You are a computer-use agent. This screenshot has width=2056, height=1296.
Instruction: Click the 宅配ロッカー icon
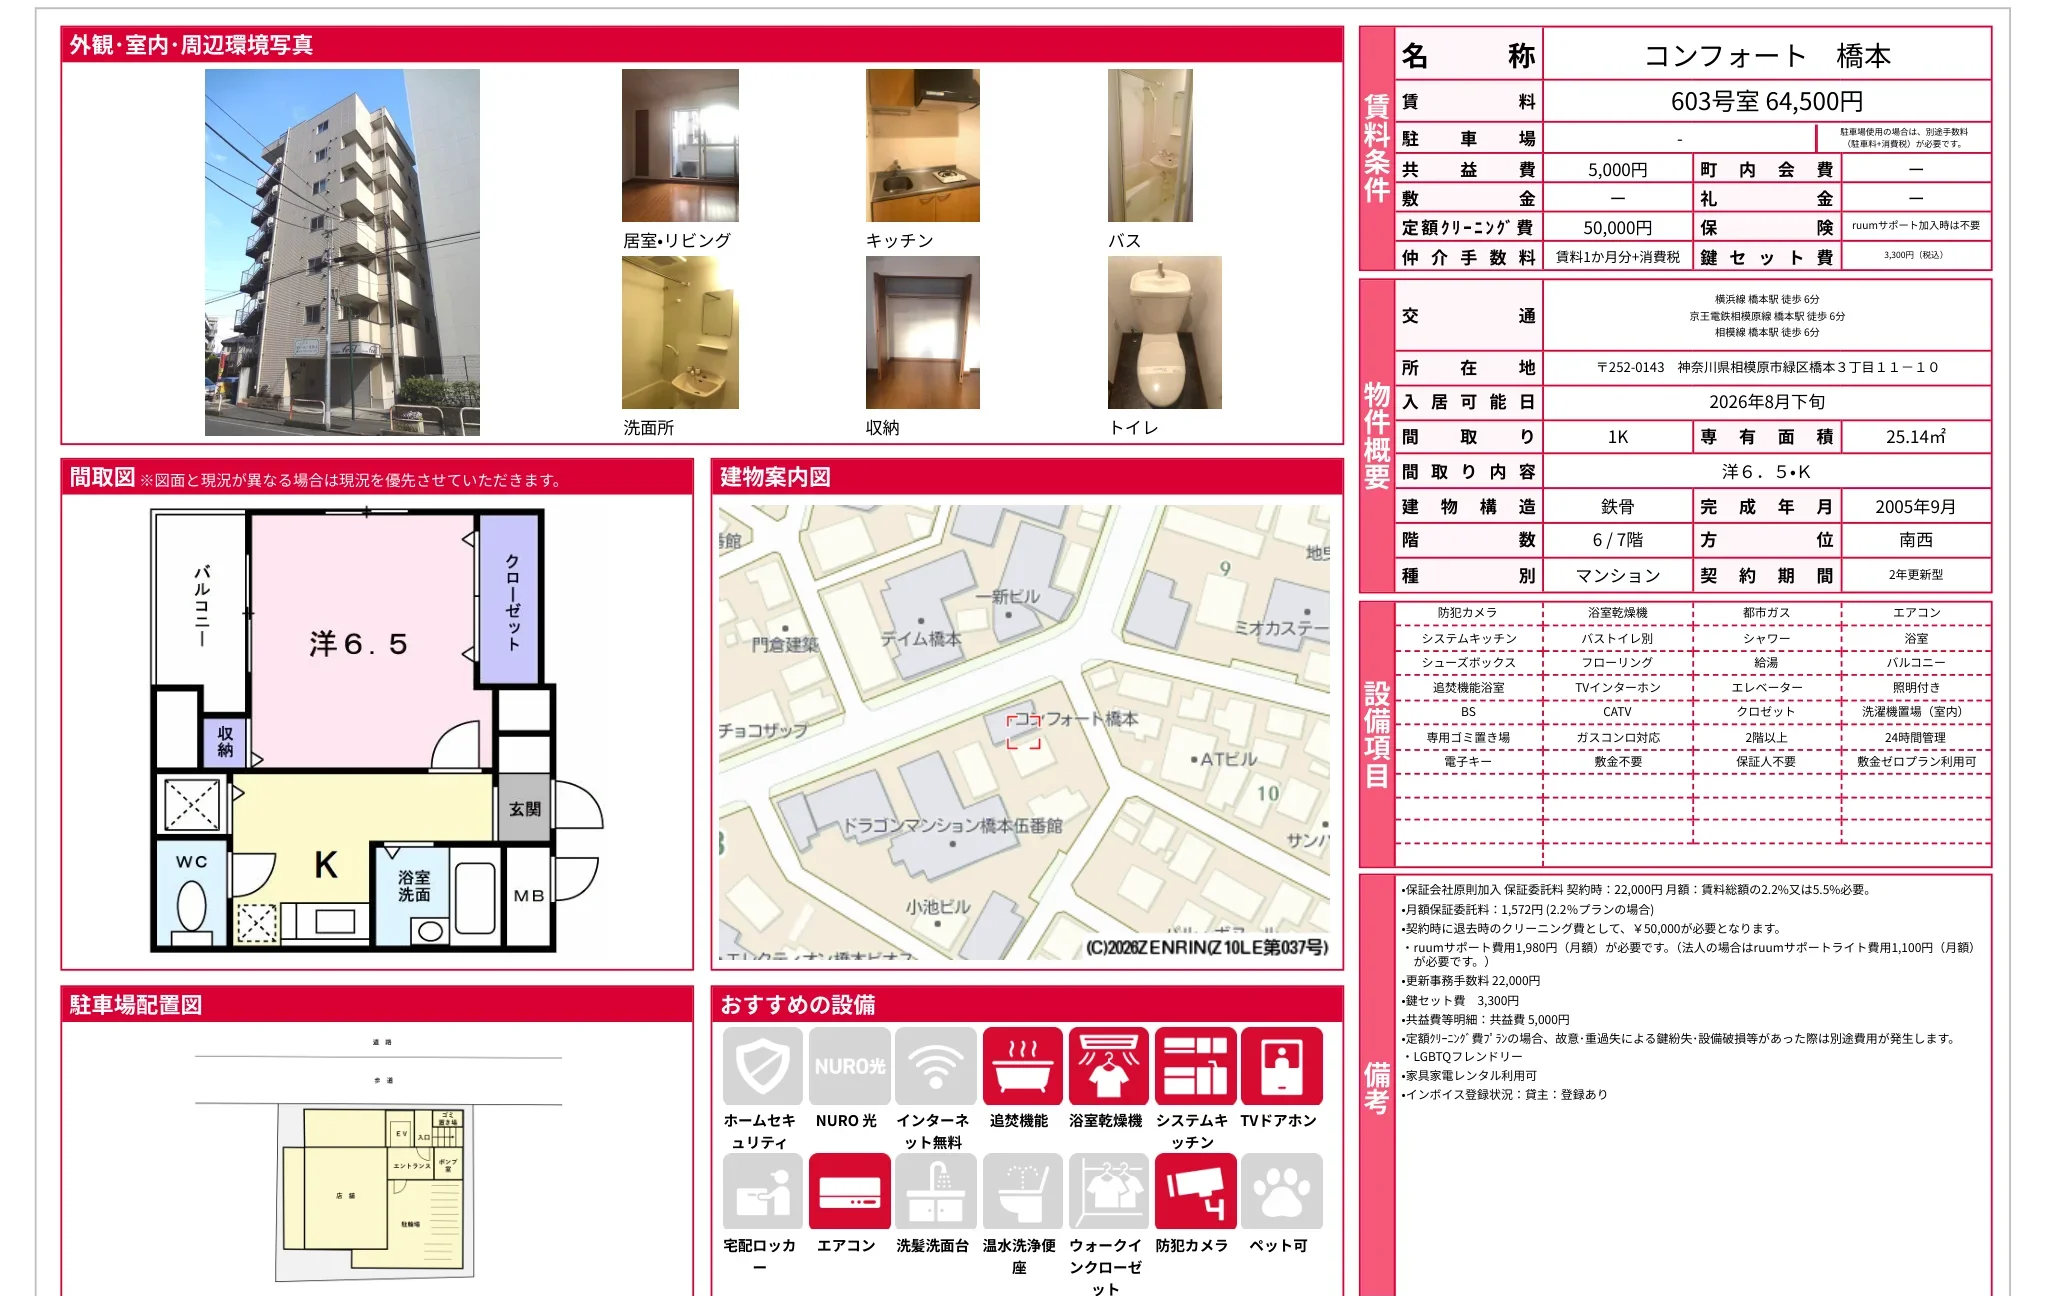763,1191
